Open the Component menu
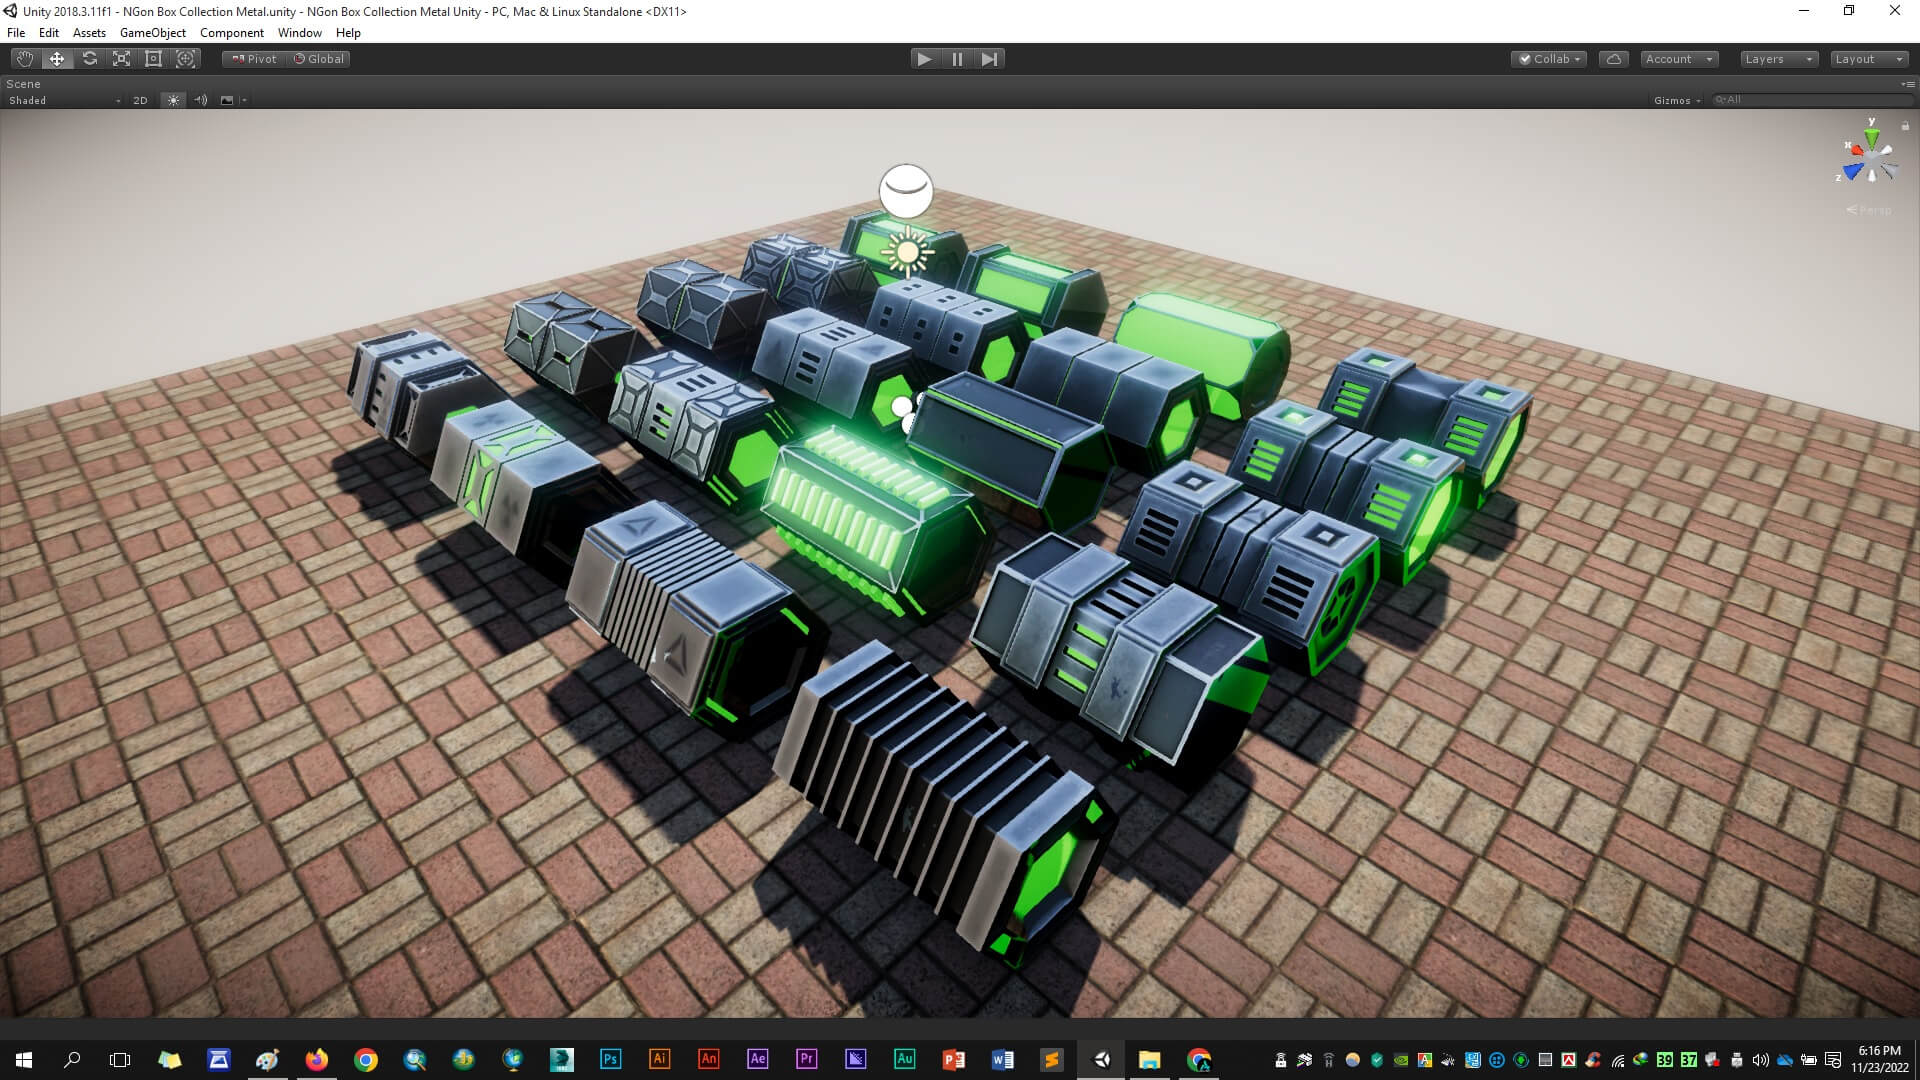Image resolution: width=1920 pixels, height=1080 pixels. click(x=231, y=33)
